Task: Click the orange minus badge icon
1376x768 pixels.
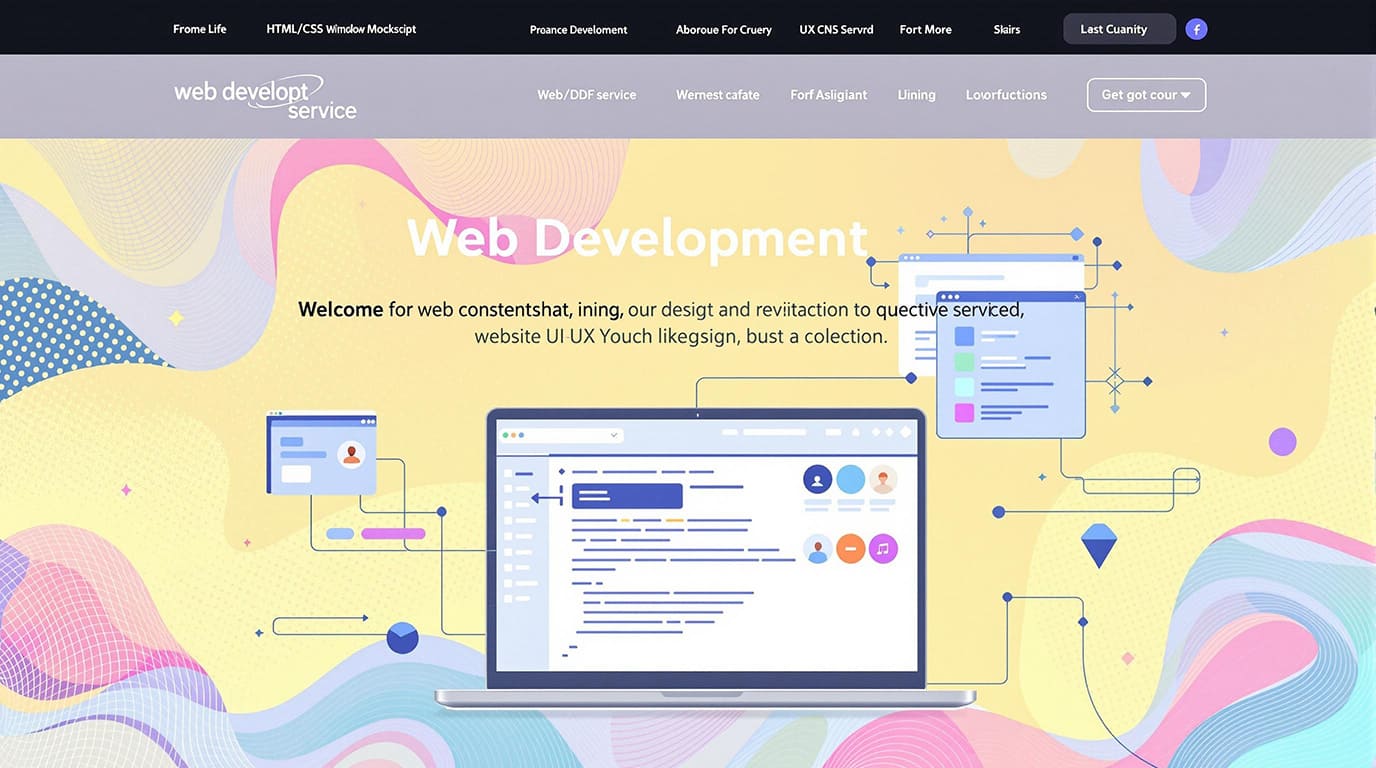Action: (851, 548)
